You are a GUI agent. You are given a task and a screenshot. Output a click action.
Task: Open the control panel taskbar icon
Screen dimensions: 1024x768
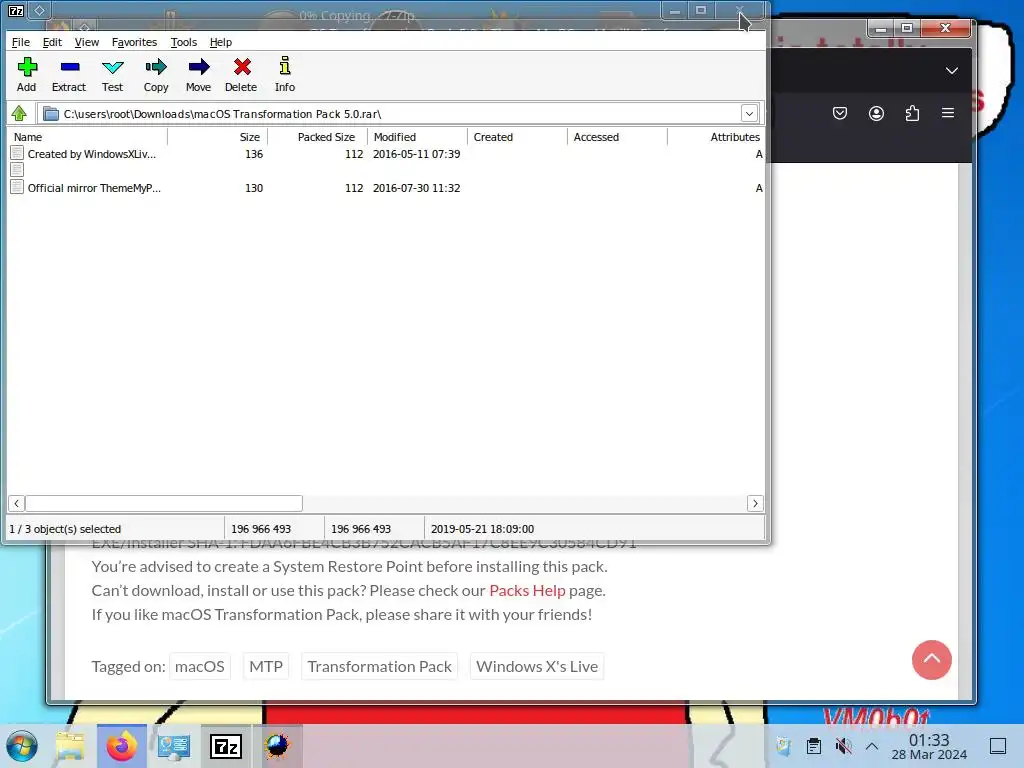(x=174, y=746)
